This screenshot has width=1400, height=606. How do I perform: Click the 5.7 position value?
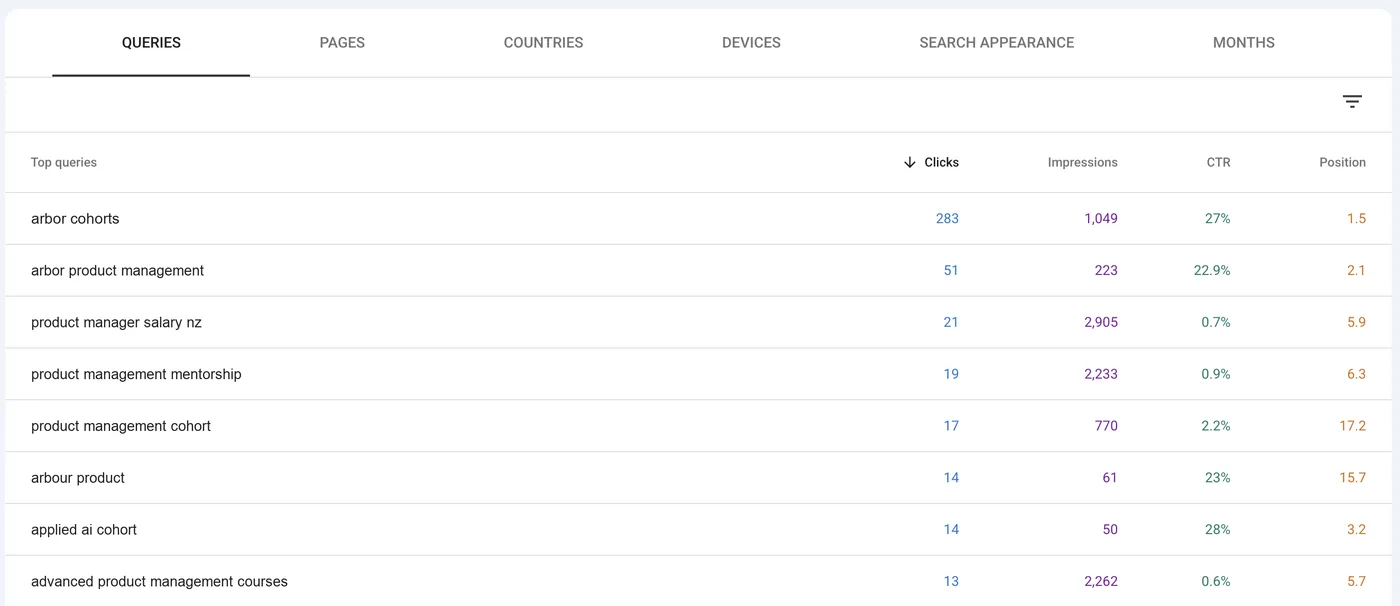click(1356, 582)
